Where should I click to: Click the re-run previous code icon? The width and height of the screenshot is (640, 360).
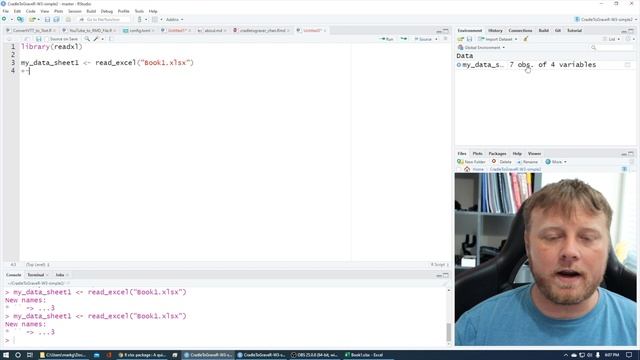tap(404, 39)
